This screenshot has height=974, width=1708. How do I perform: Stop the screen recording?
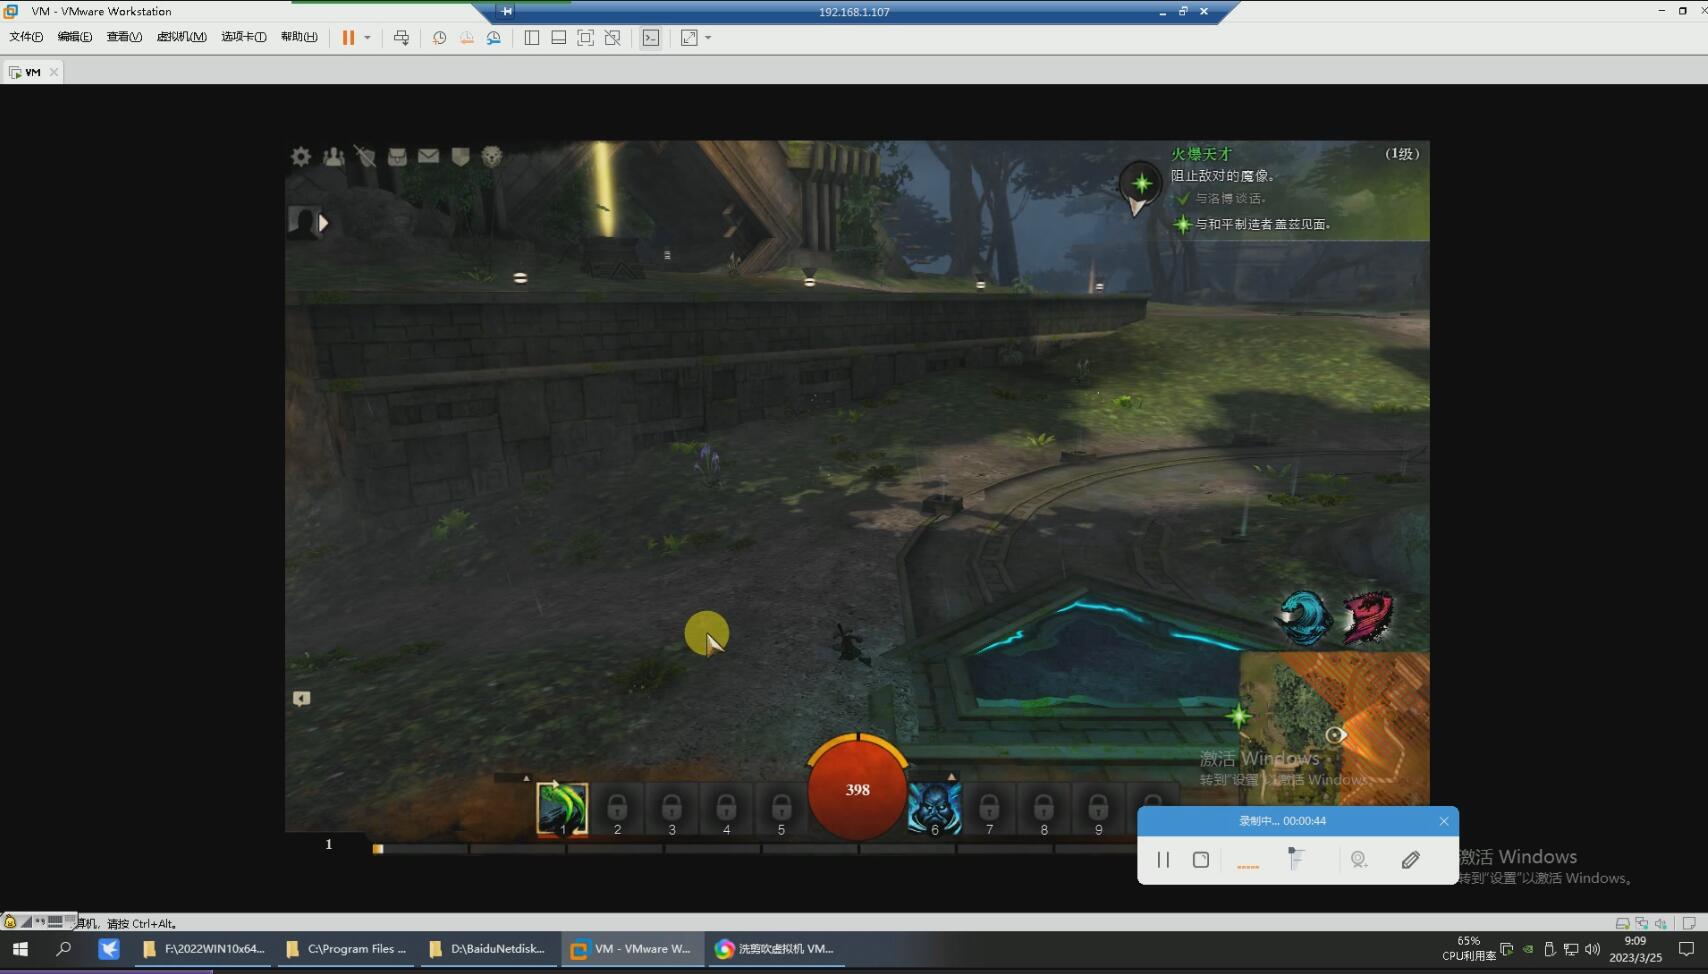1201,860
